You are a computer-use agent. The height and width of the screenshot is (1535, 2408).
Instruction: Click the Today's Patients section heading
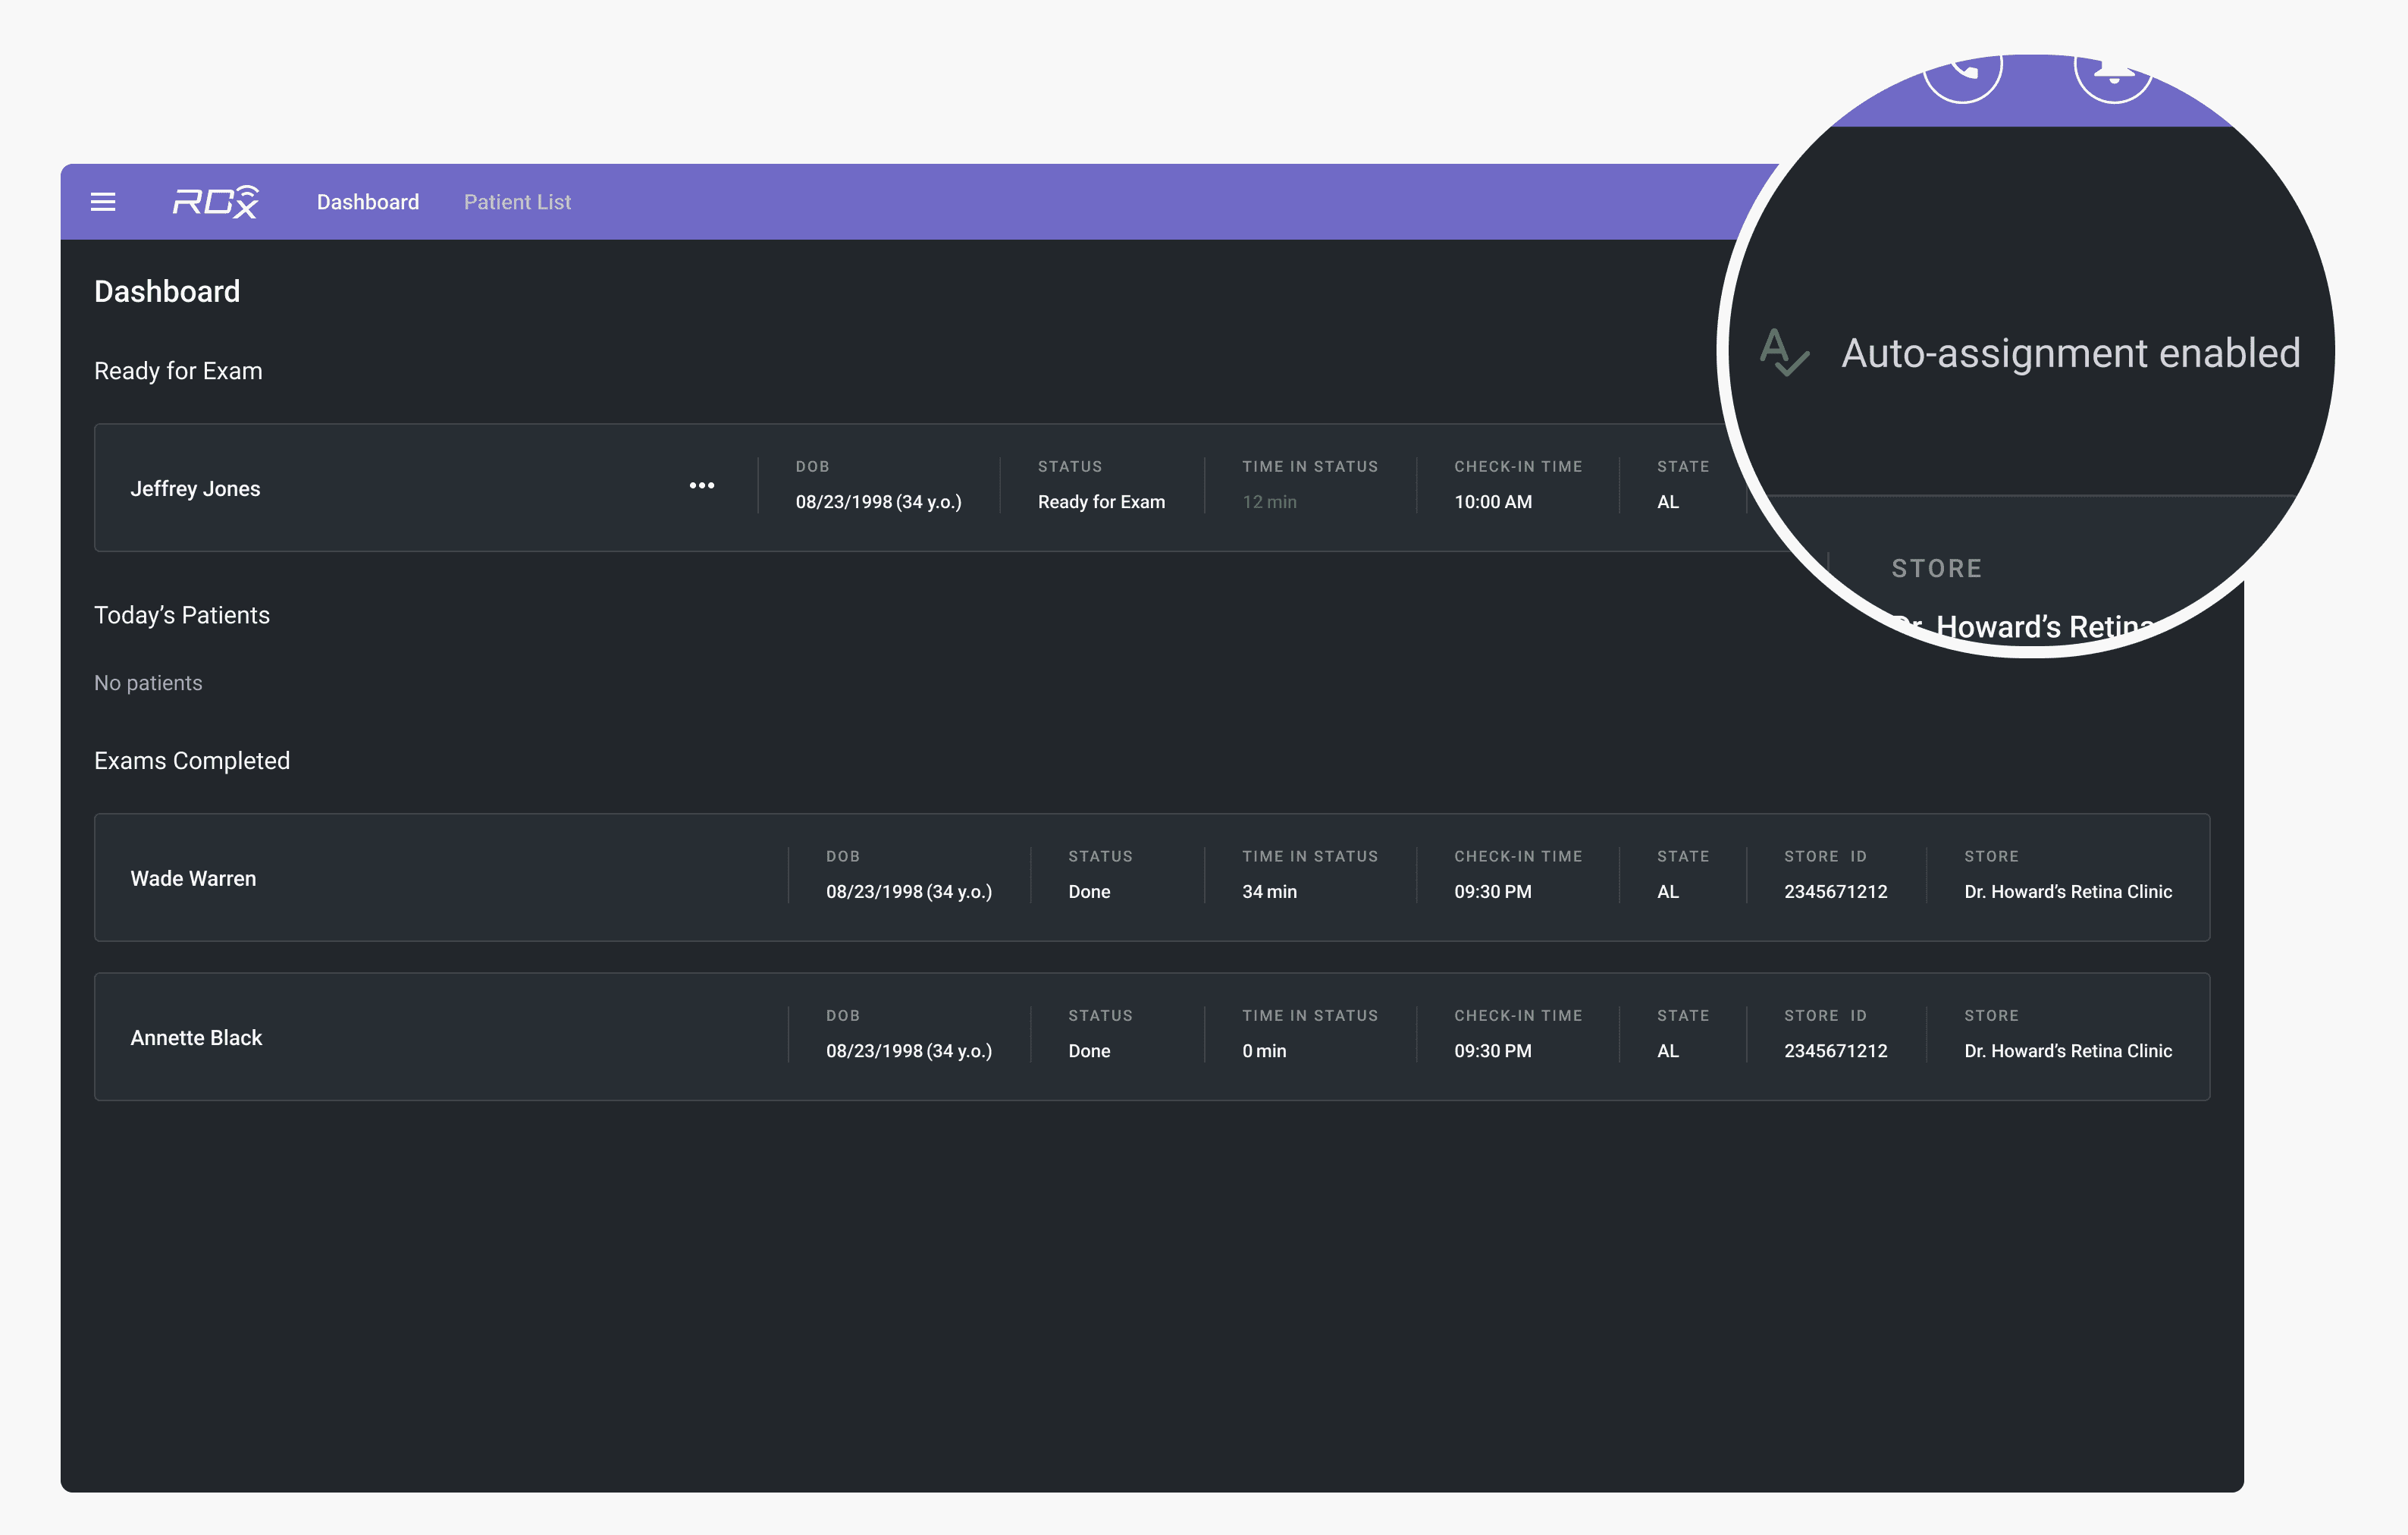182,615
